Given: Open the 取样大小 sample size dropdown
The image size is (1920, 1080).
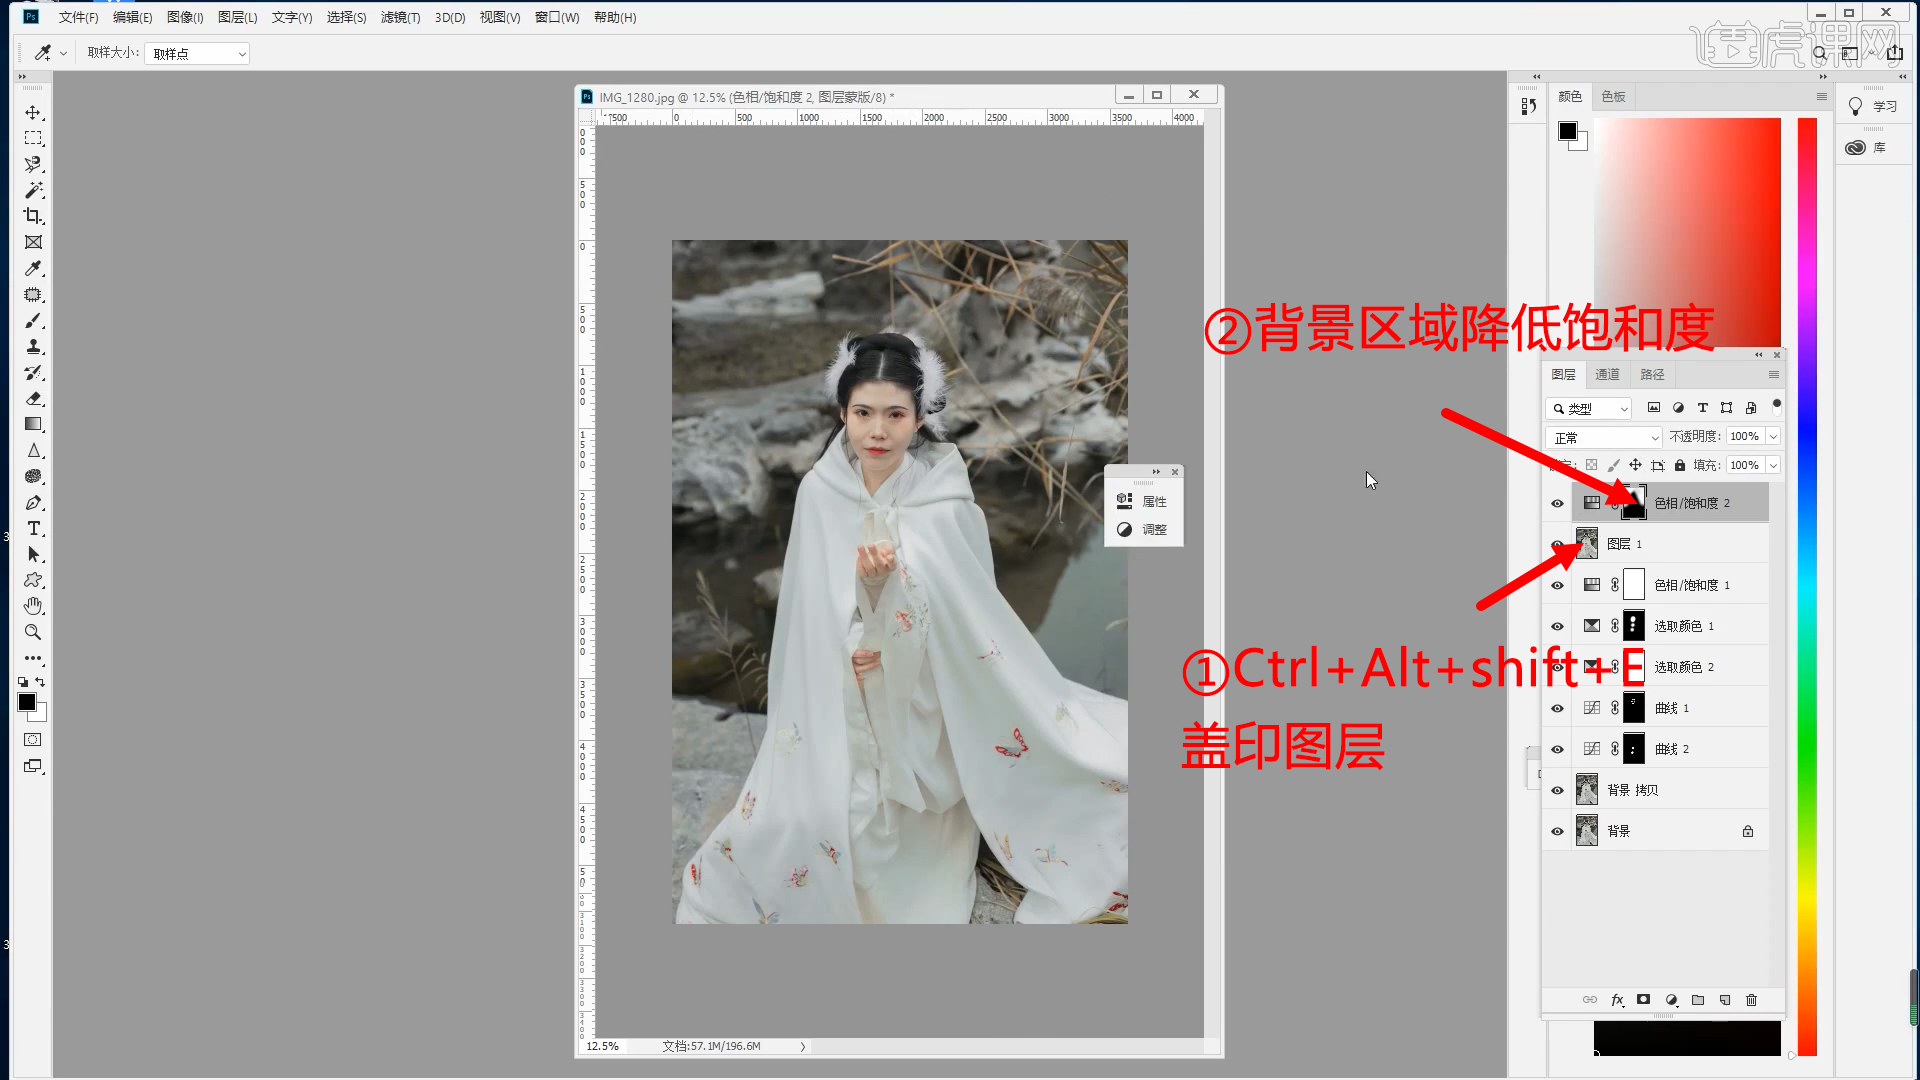Looking at the screenshot, I should [197, 54].
